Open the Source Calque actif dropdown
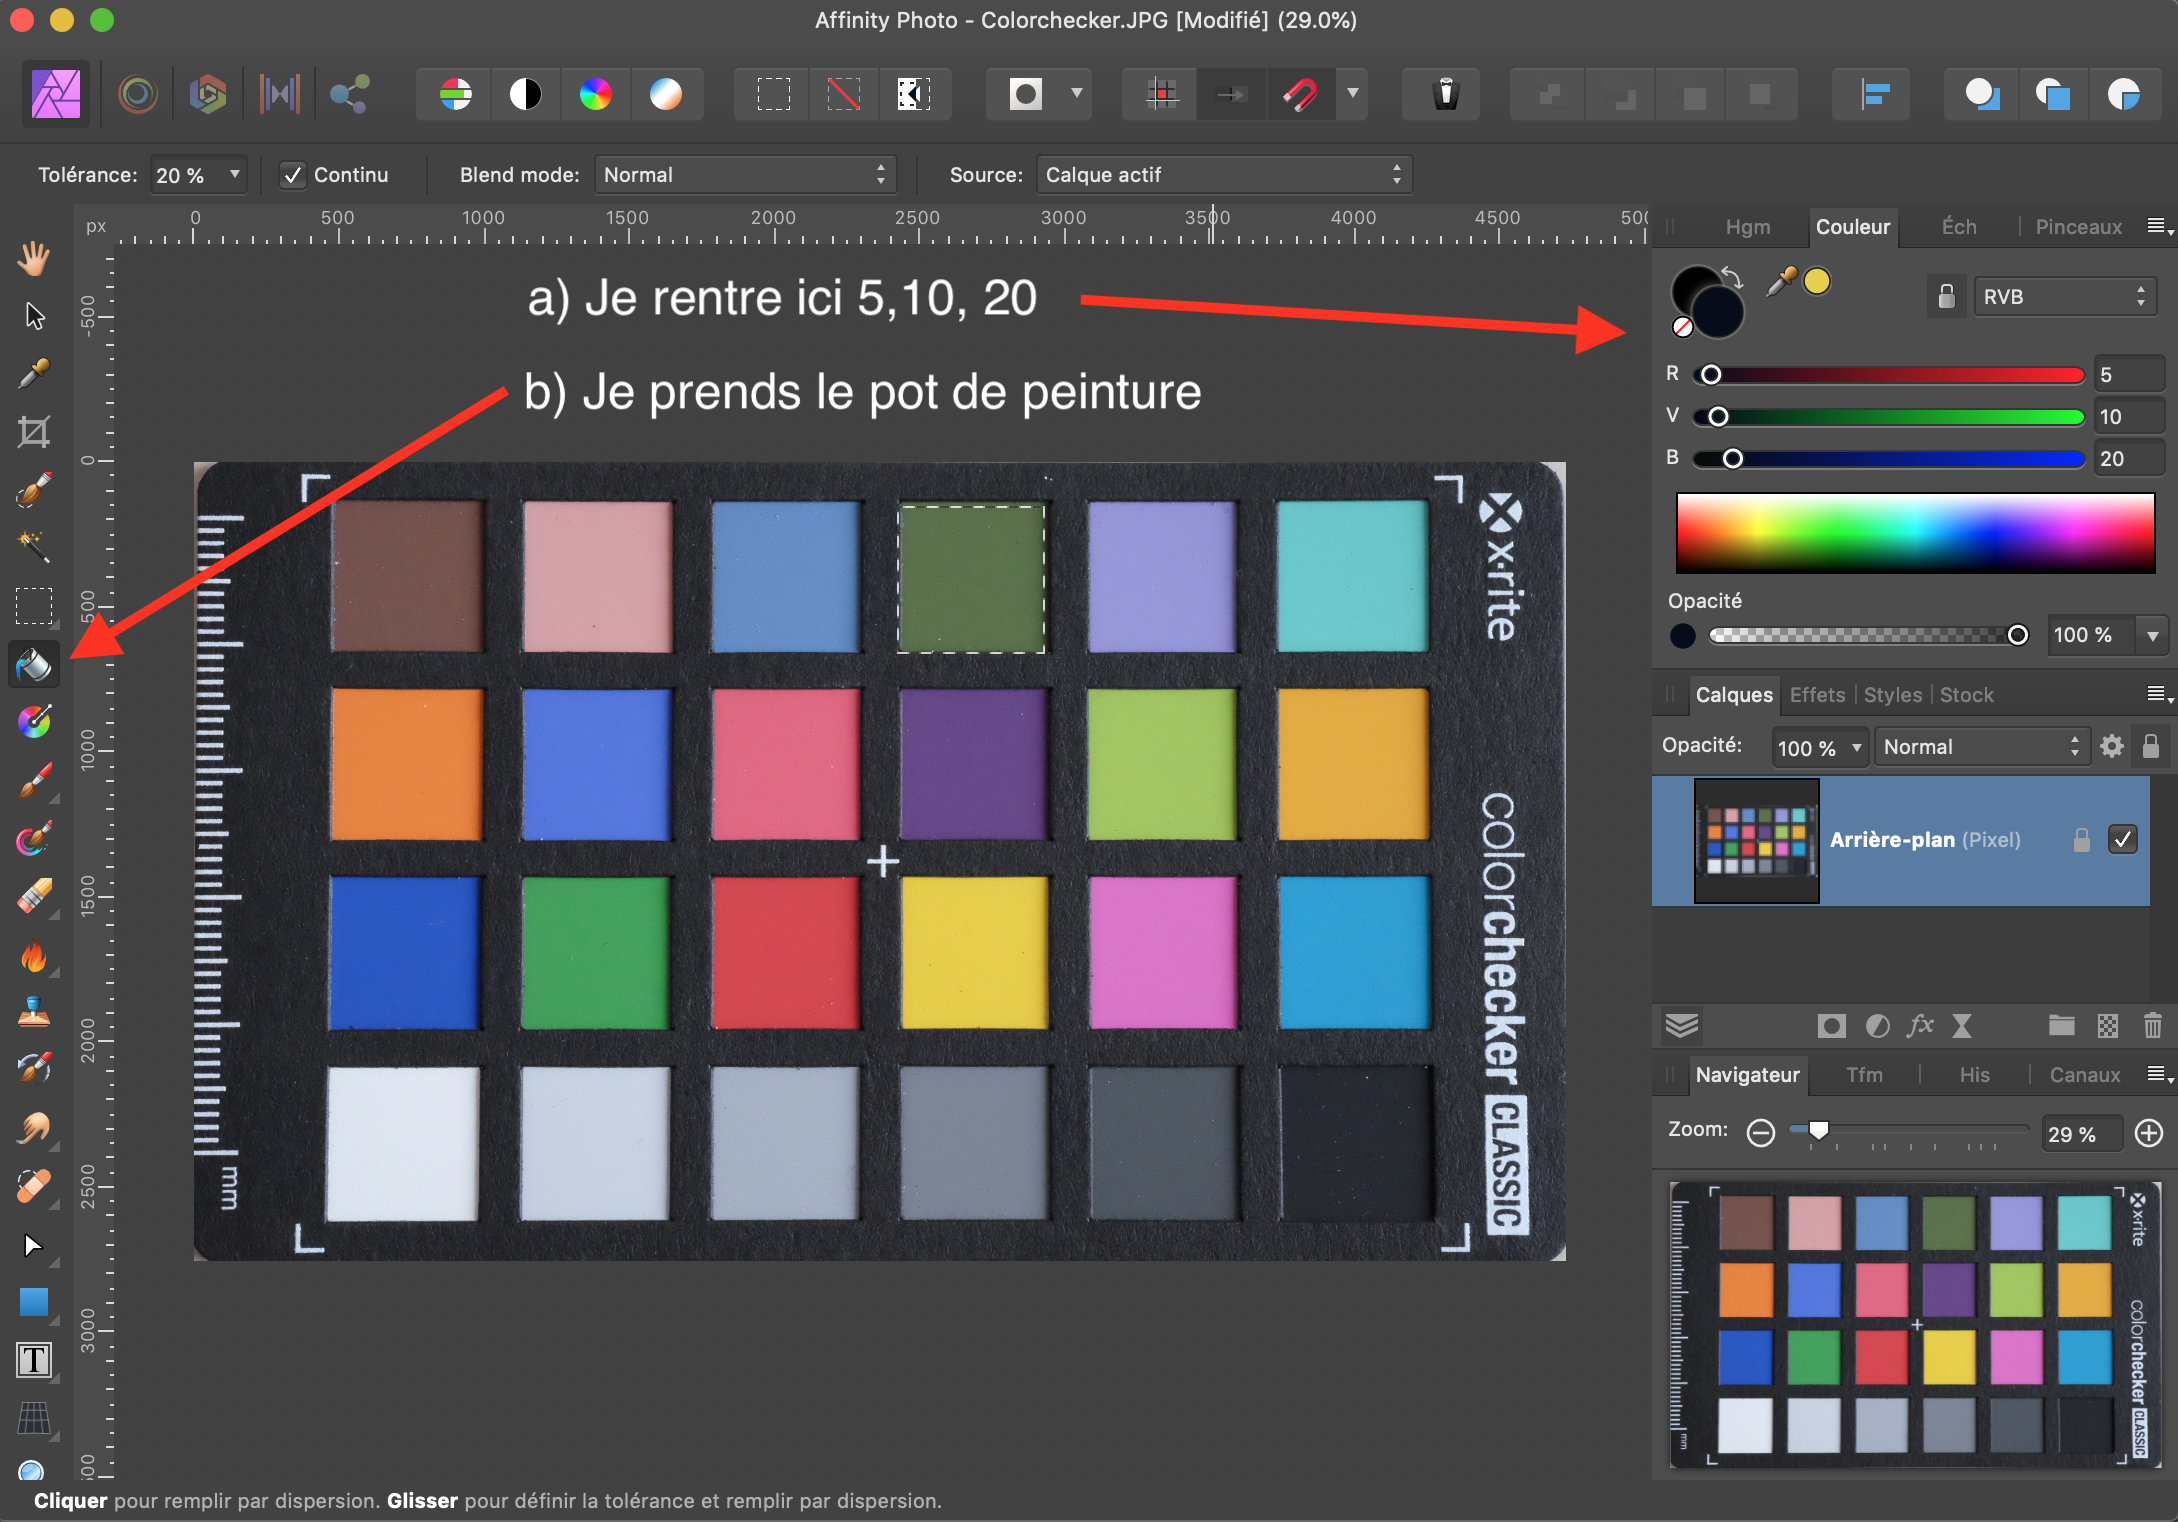The height and width of the screenshot is (1522, 2178). tap(1223, 175)
